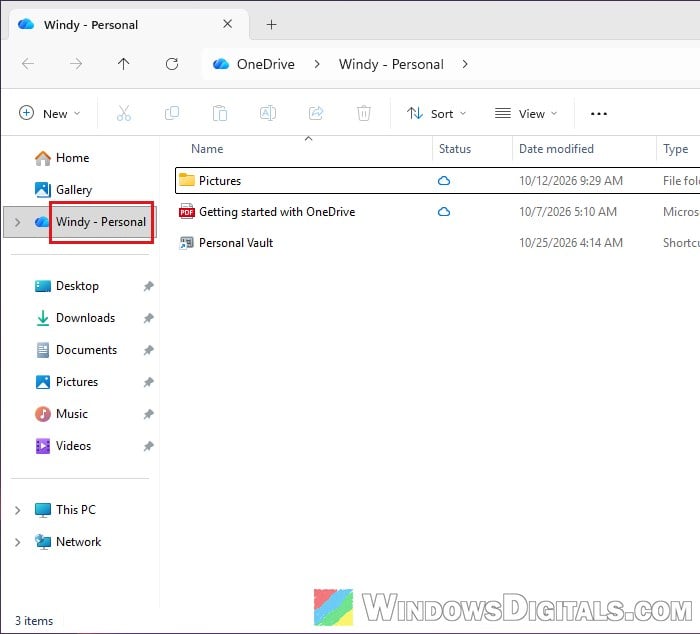This screenshot has height=634, width=700.
Task: Select Windy - Personal in navigation pane
Action: [101, 222]
